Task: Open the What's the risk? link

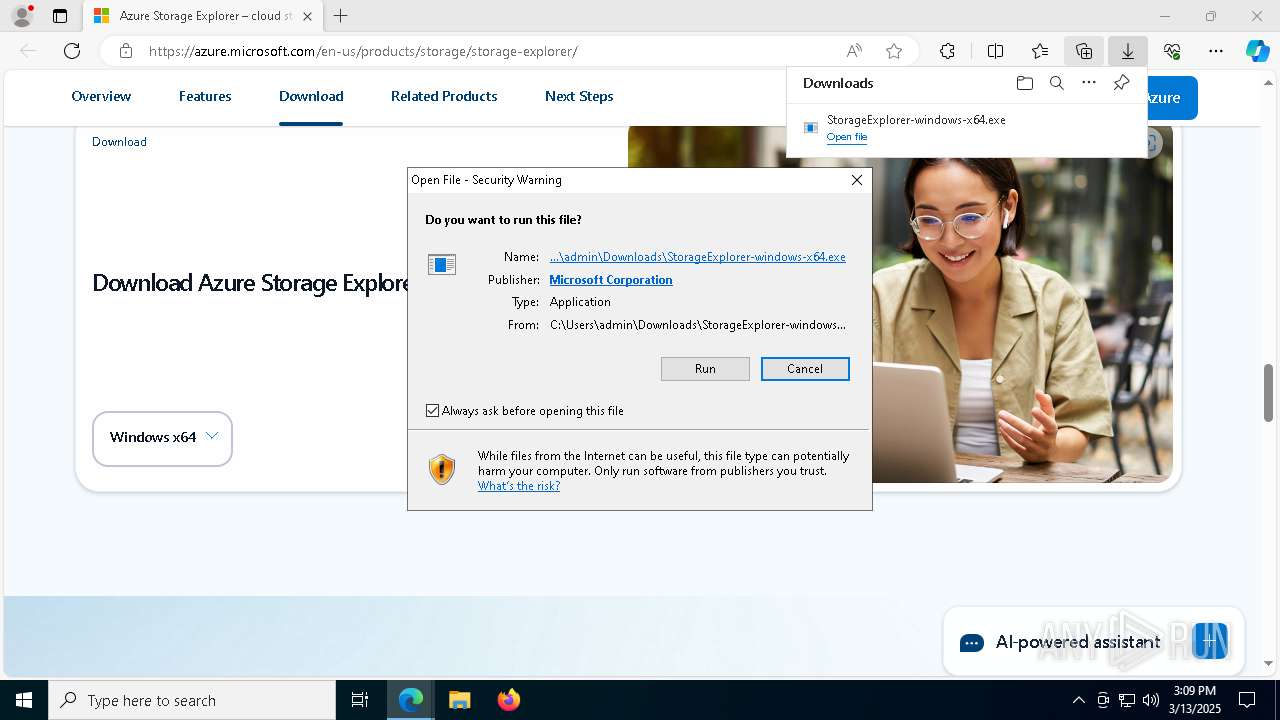Action: [x=519, y=486]
